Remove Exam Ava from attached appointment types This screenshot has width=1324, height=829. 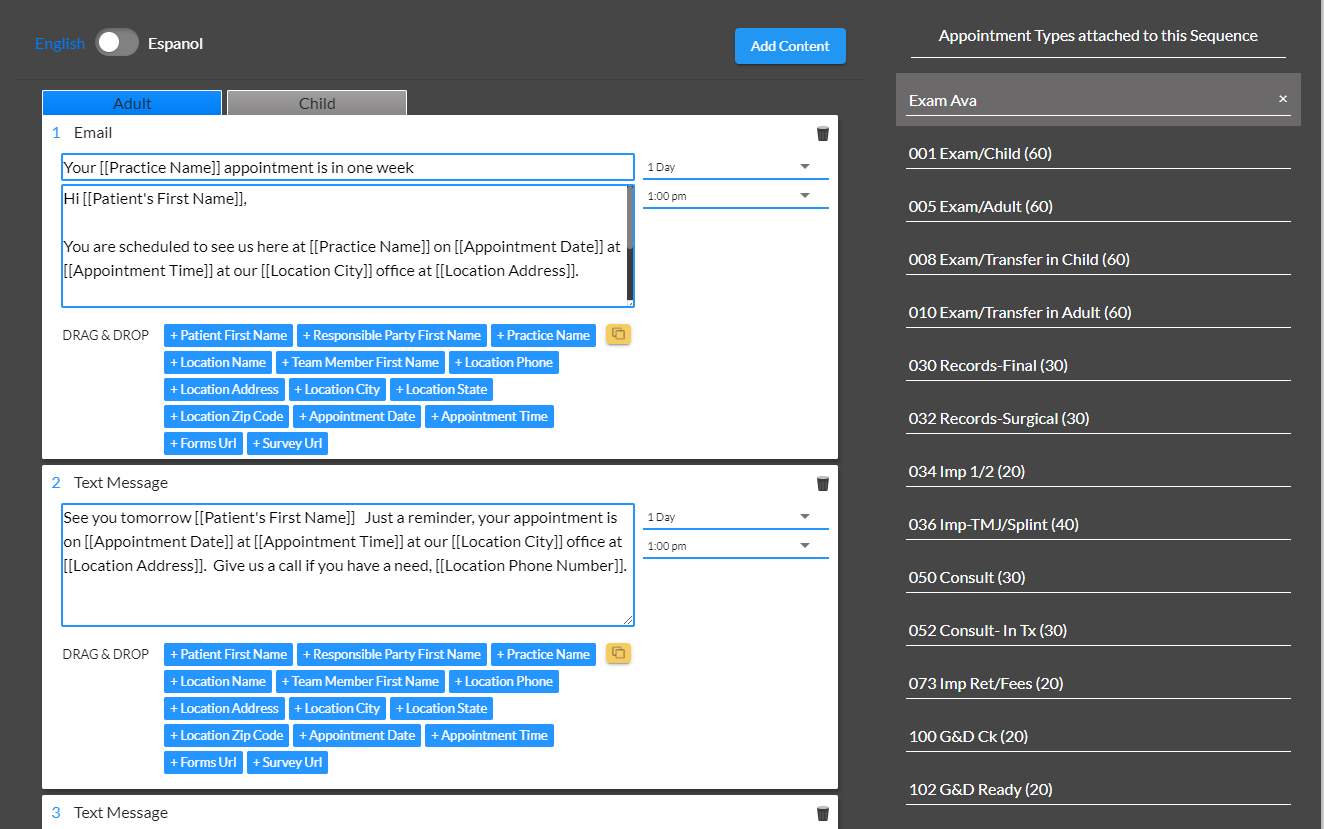(1283, 98)
